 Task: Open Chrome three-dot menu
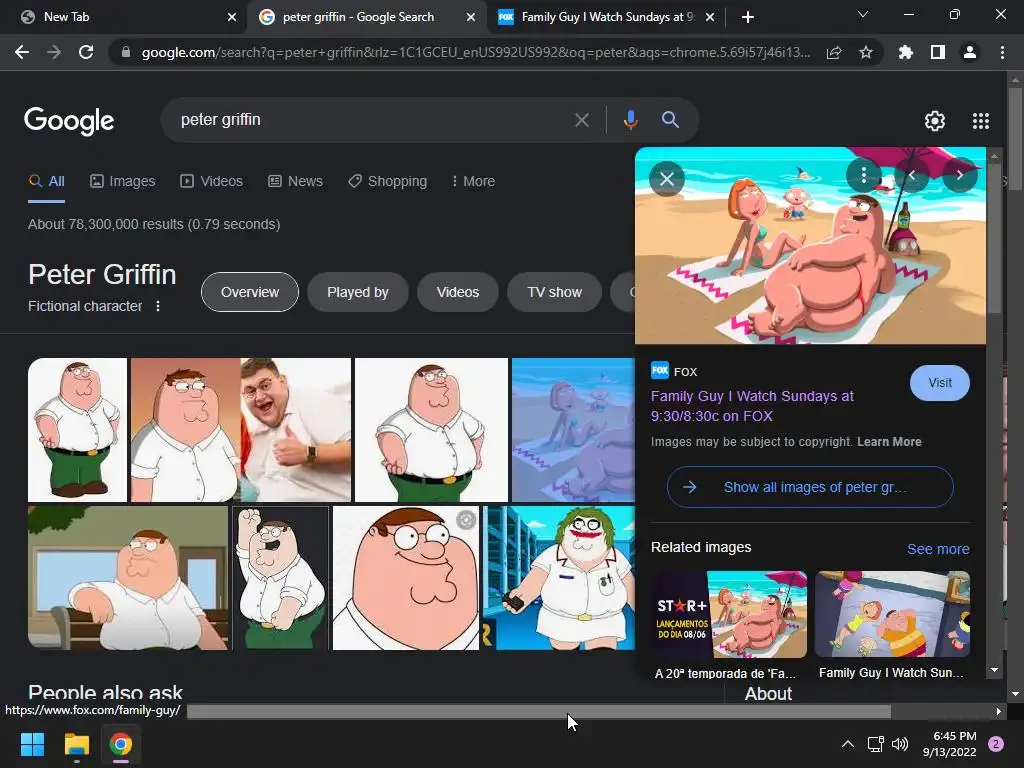(x=1002, y=52)
